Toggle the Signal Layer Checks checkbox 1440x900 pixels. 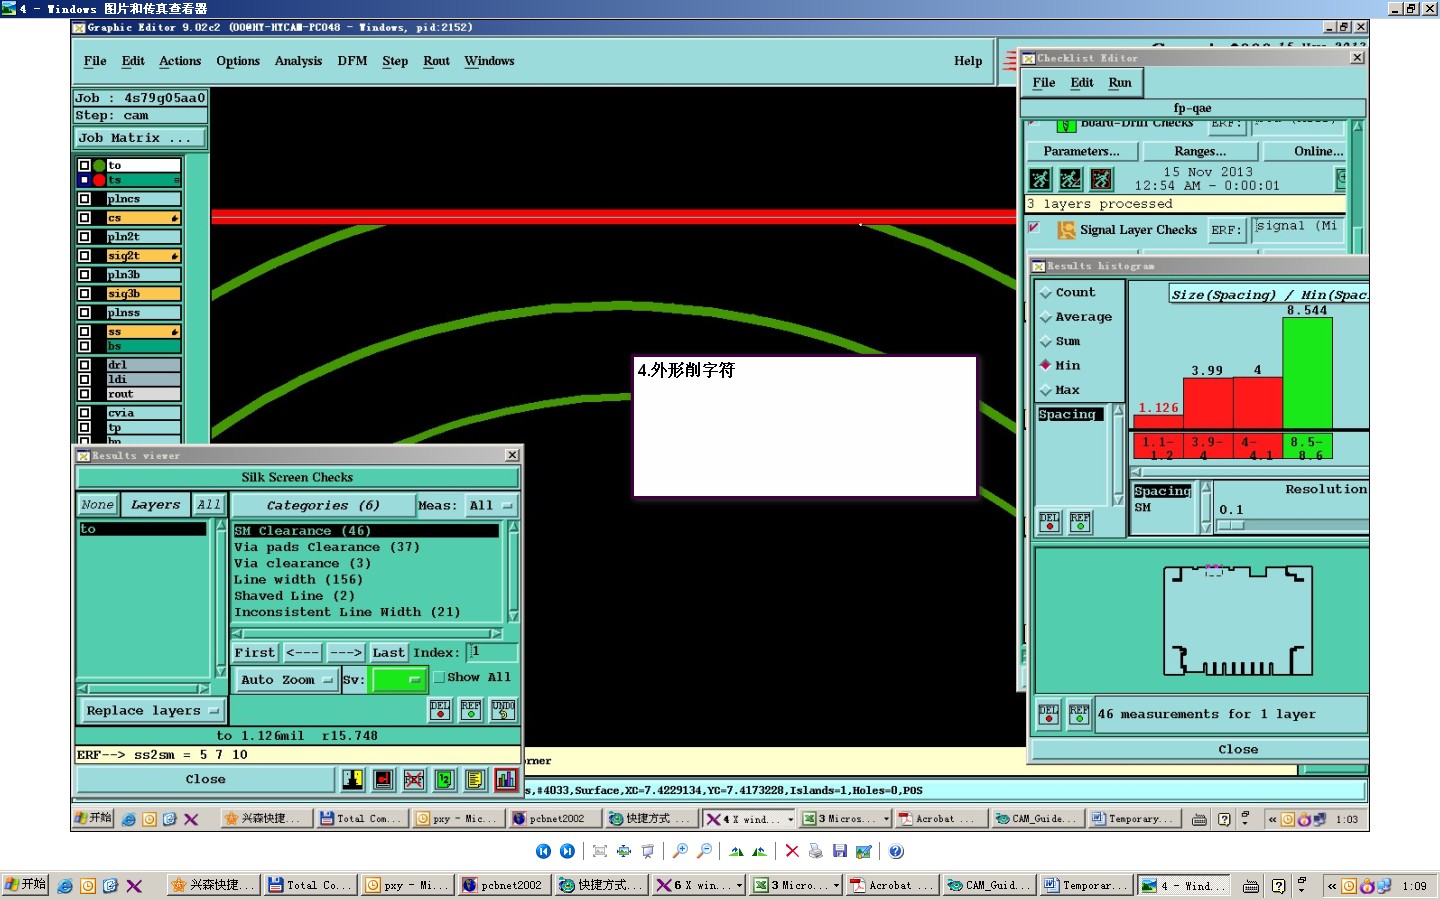click(x=1034, y=228)
